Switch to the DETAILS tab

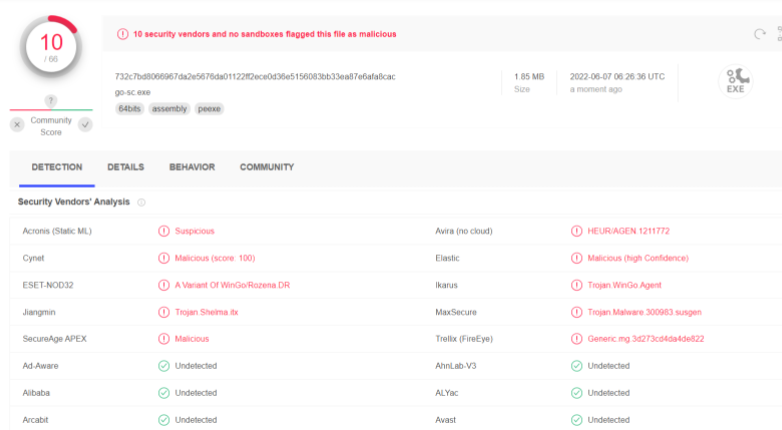point(126,167)
